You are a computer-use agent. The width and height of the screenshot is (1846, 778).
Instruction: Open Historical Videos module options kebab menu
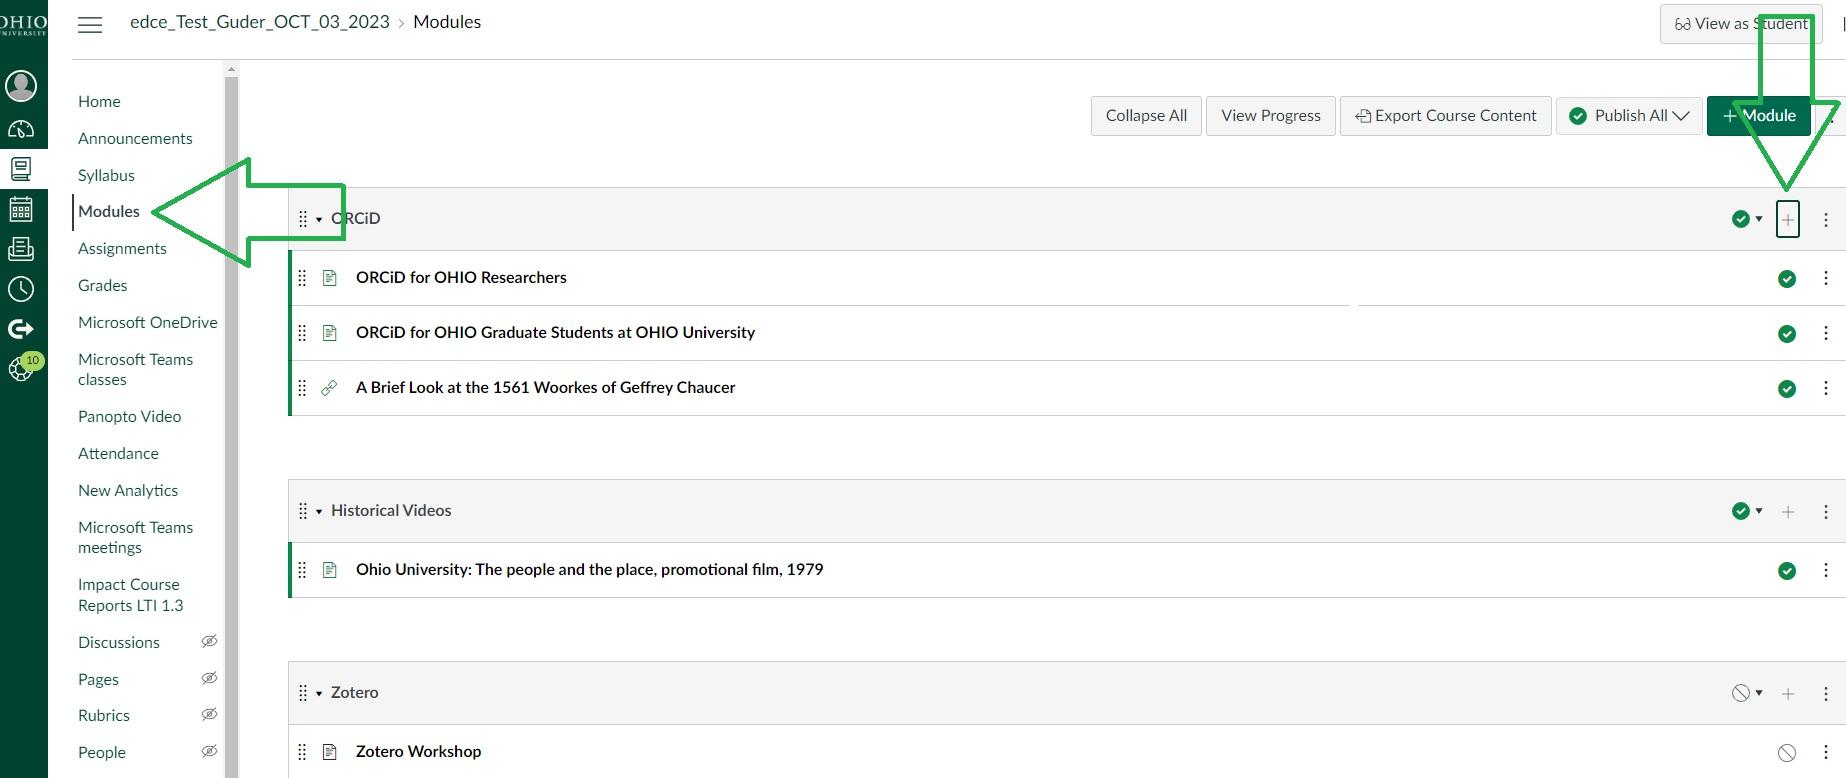[x=1826, y=511]
